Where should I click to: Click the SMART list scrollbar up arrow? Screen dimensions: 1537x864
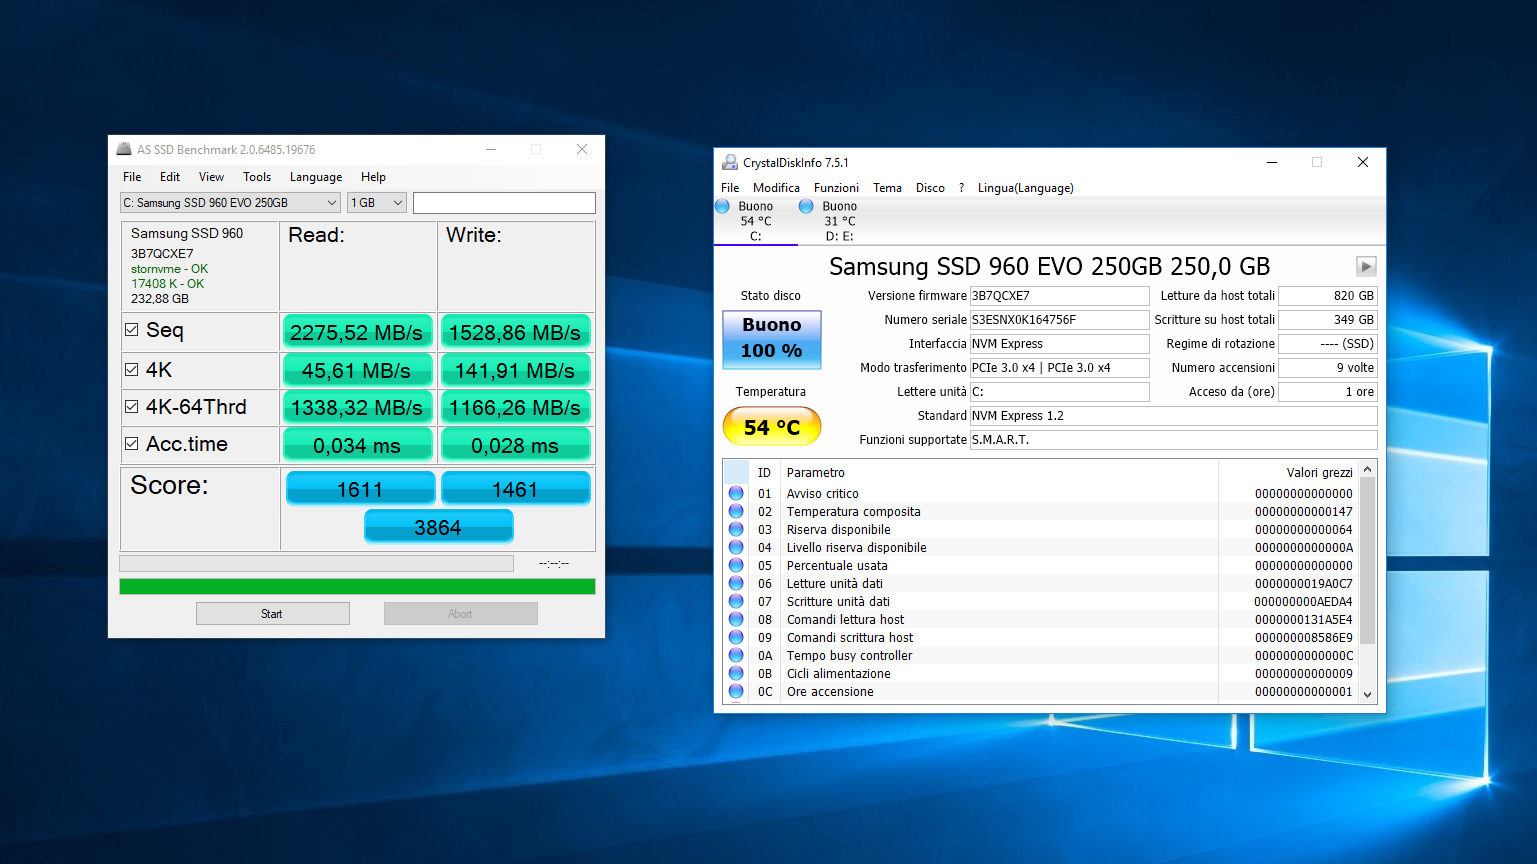tap(1367, 469)
